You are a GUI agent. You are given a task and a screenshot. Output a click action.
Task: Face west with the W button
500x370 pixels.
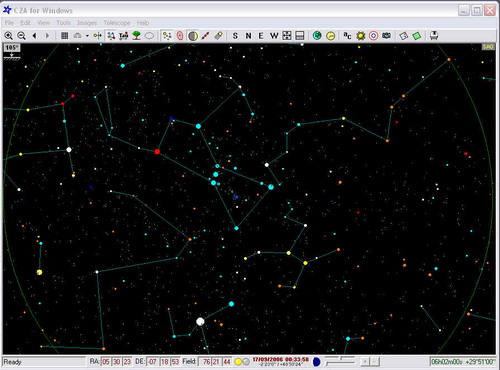pyautogui.click(x=274, y=36)
